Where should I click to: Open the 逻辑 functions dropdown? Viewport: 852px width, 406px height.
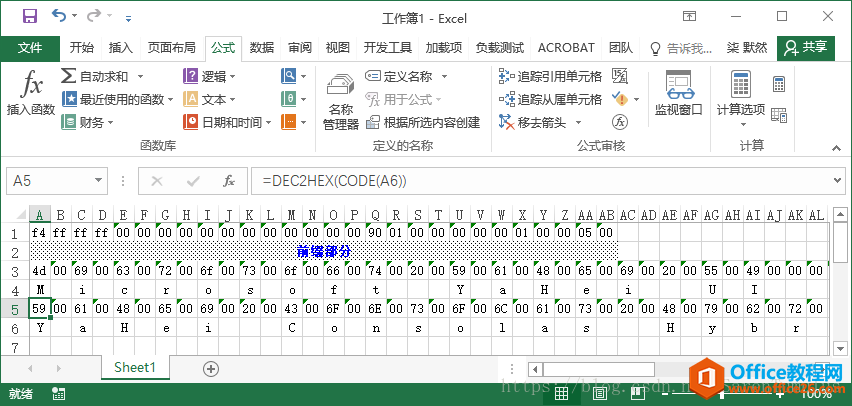coord(210,77)
